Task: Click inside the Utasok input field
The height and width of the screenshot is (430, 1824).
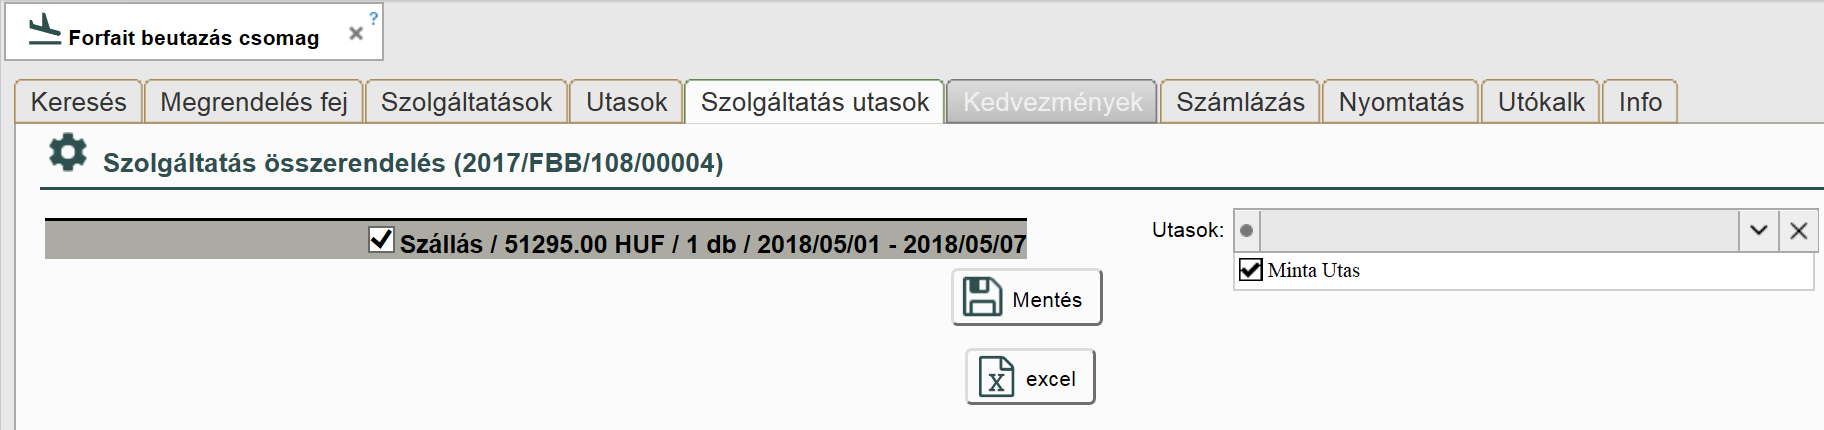Action: 1498,231
